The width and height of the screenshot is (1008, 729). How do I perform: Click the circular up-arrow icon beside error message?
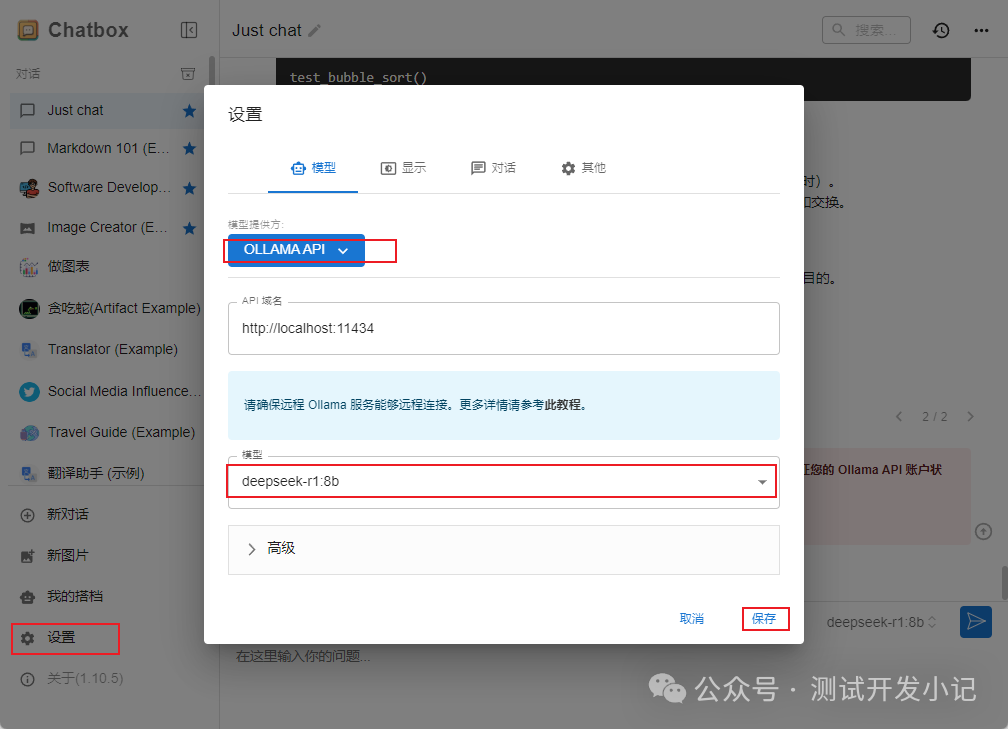pyautogui.click(x=984, y=532)
